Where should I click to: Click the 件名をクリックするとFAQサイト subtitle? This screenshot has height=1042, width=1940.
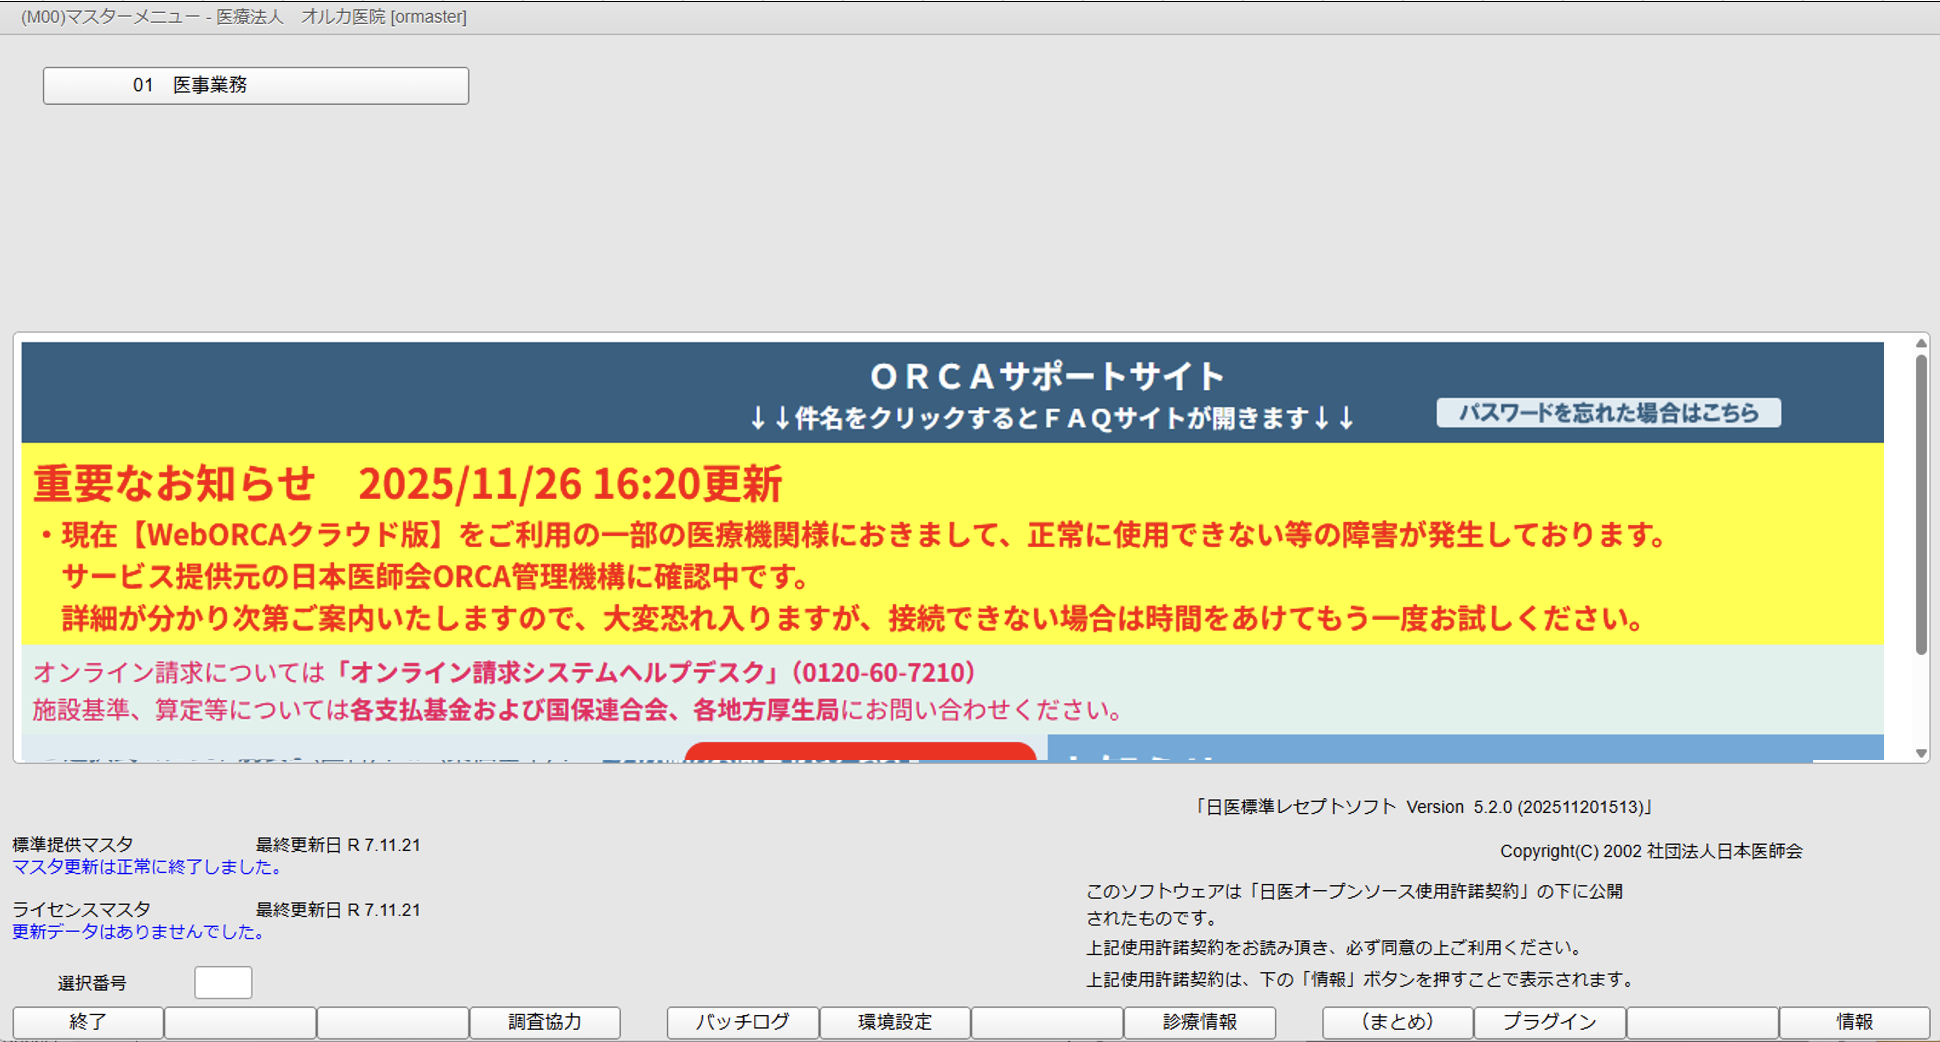tap(1052, 418)
